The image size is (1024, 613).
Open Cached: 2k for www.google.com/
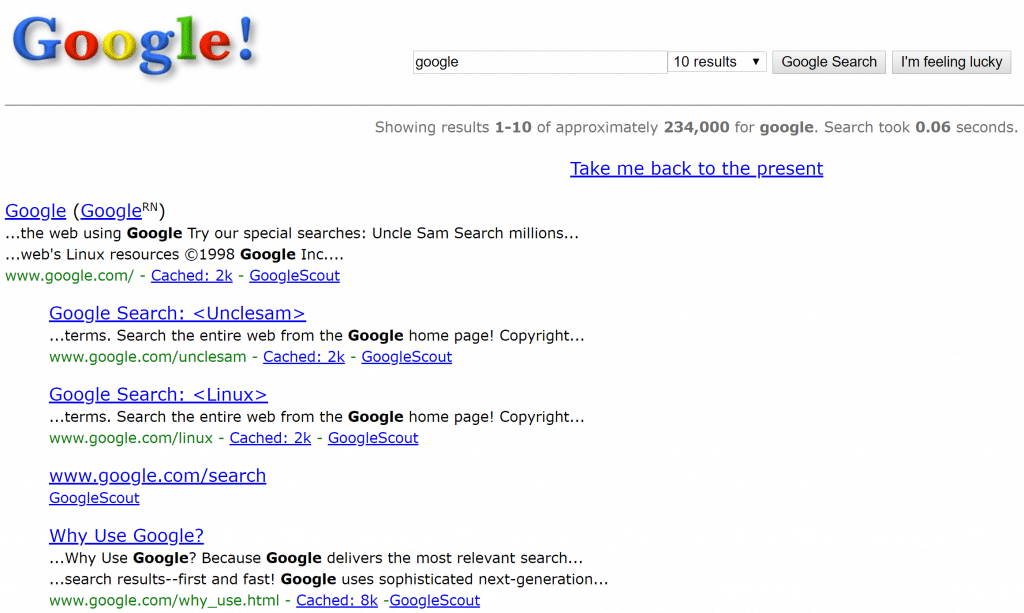(191, 275)
